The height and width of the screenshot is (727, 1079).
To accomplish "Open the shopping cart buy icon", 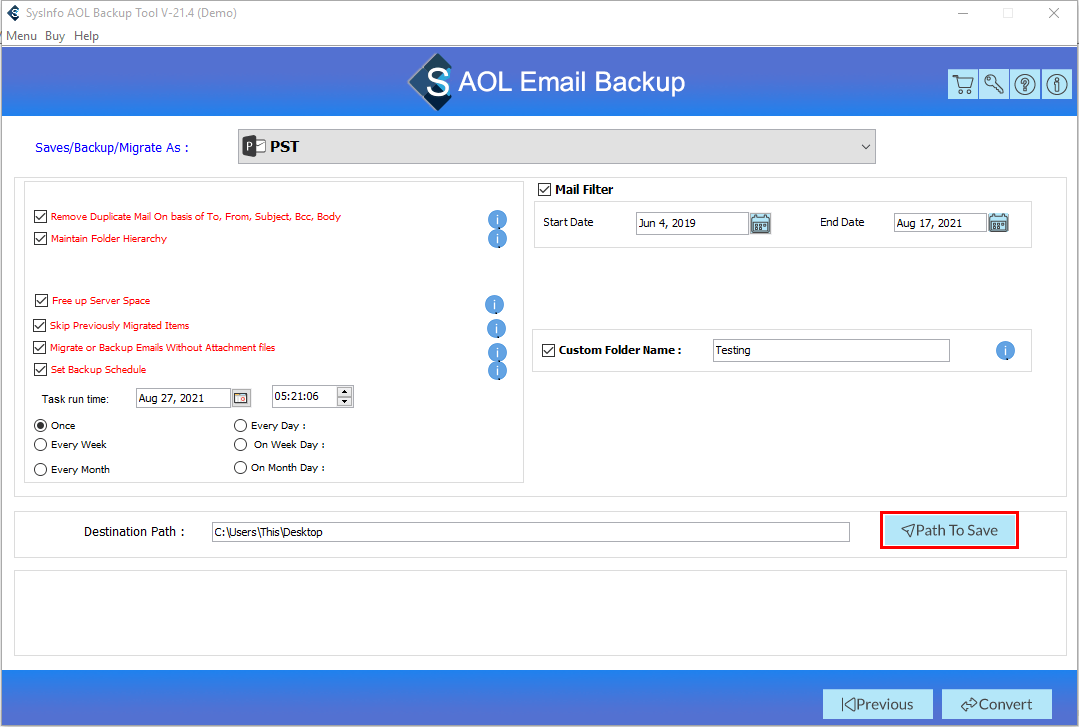I will (963, 85).
